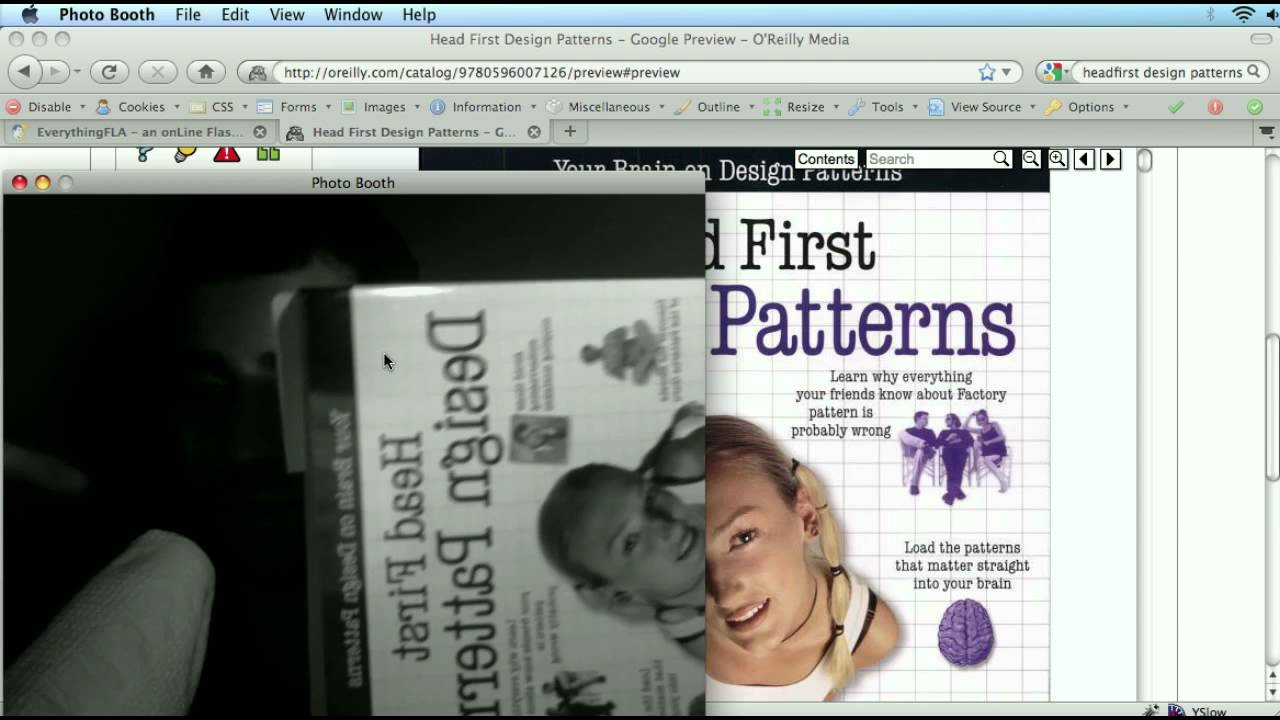1280x720 pixels.
Task: Open the Web Developer Options menu
Action: pyautogui.click(x=1086, y=107)
